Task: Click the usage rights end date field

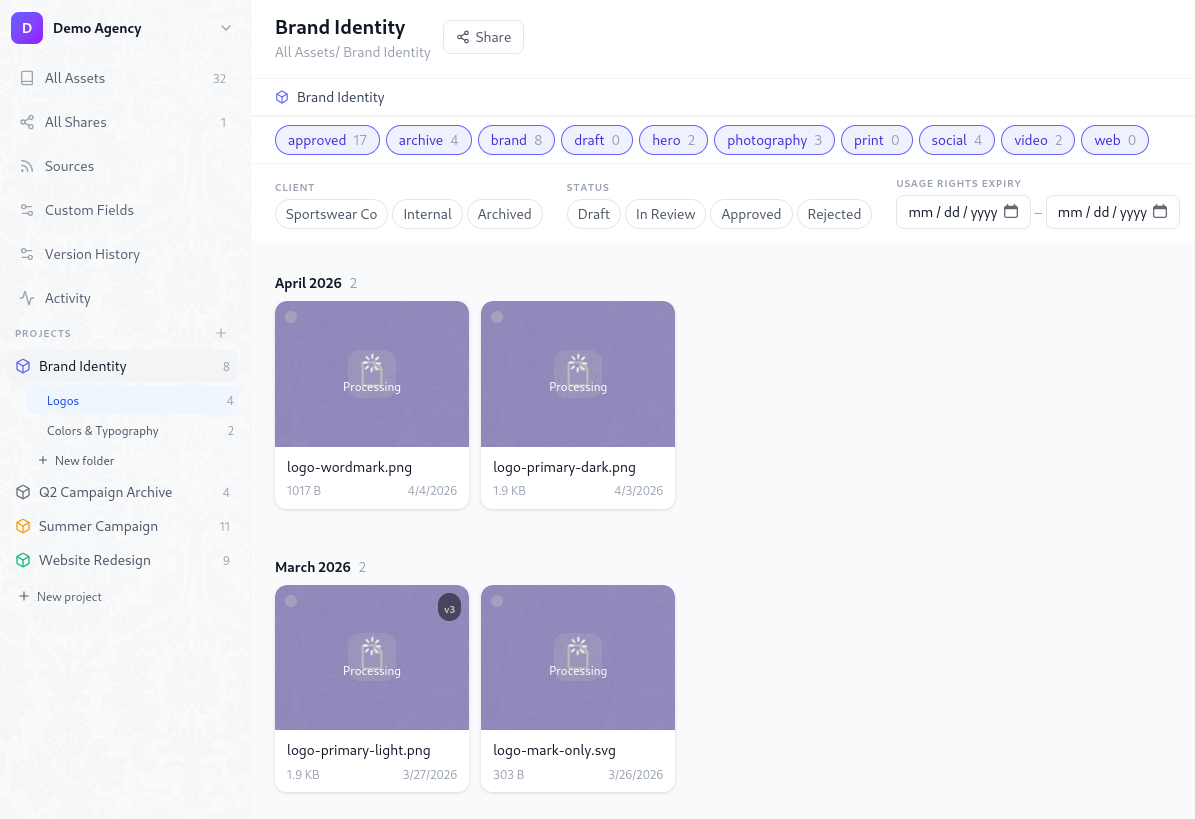Action: pyautogui.click(x=1113, y=212)
